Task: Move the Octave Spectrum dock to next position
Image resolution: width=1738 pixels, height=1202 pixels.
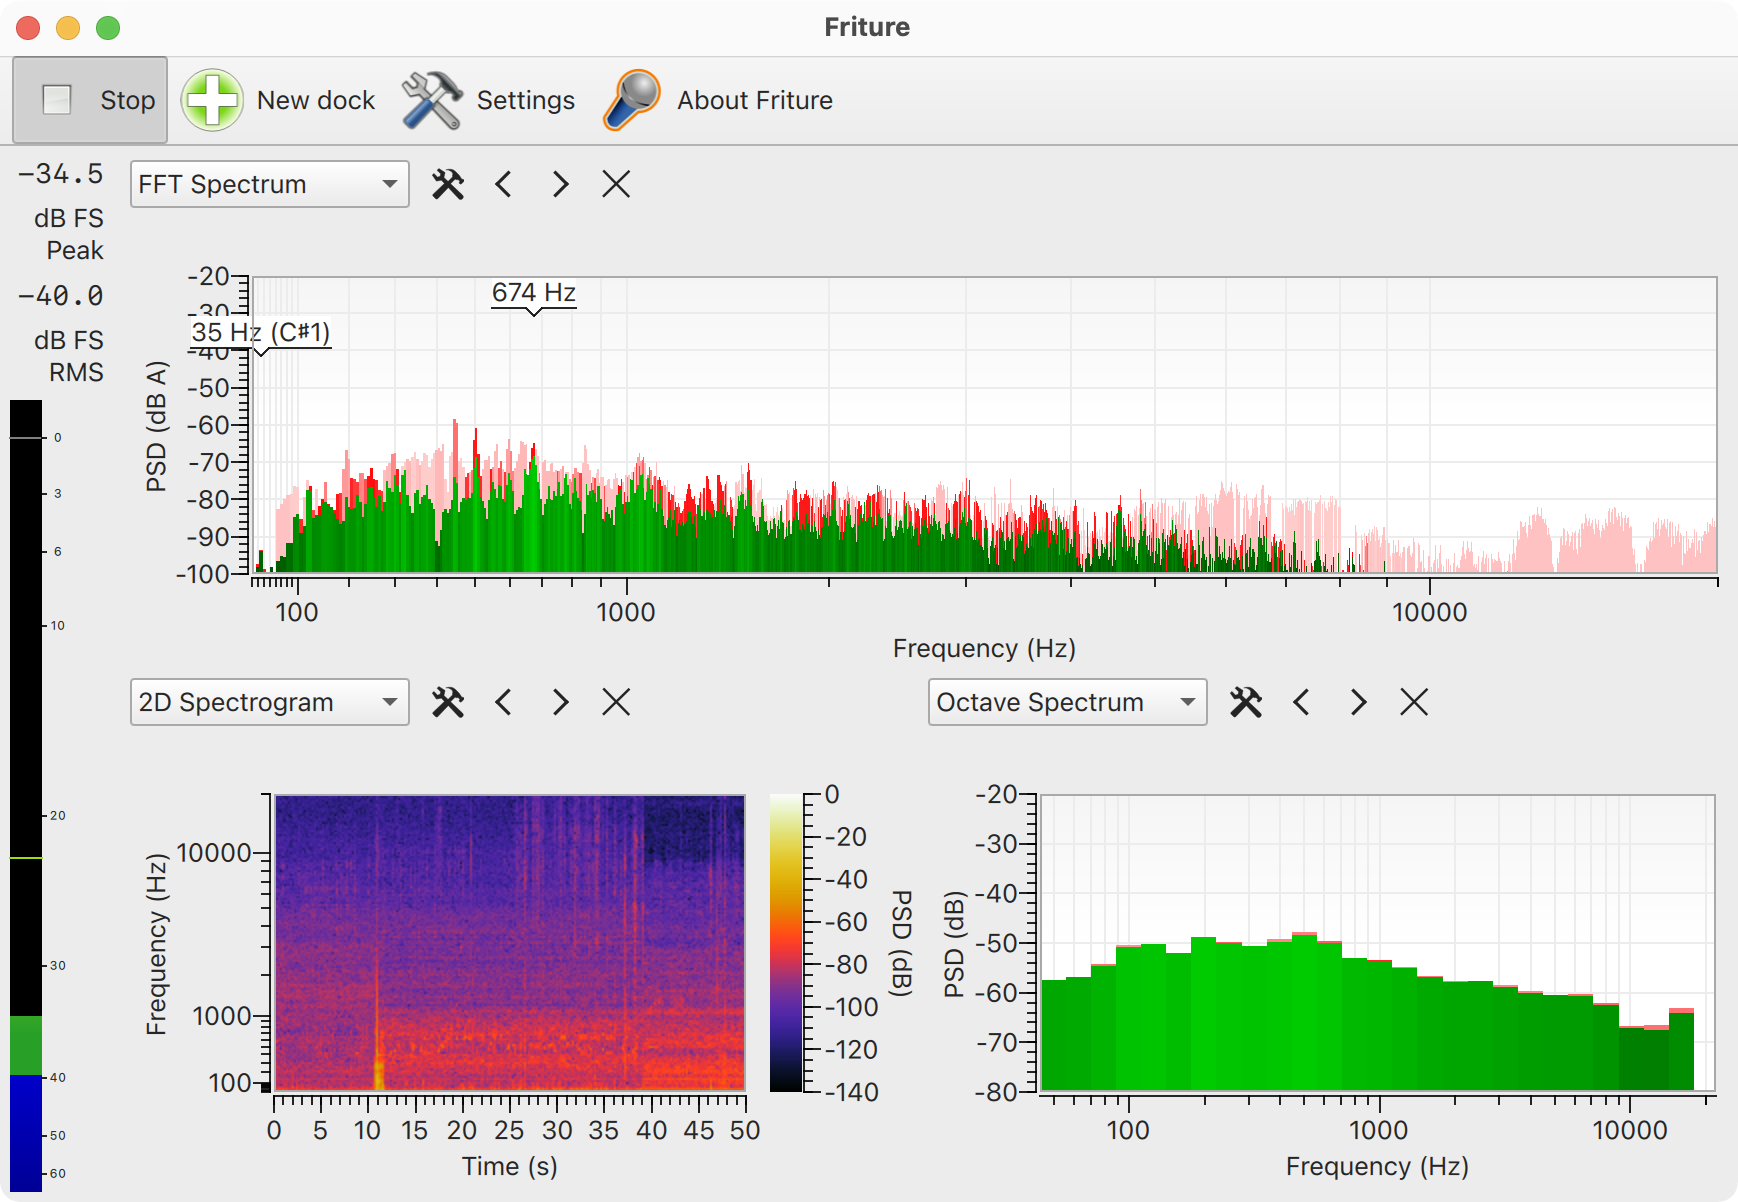Action: pyautogui.click(x=1358, y=702)
